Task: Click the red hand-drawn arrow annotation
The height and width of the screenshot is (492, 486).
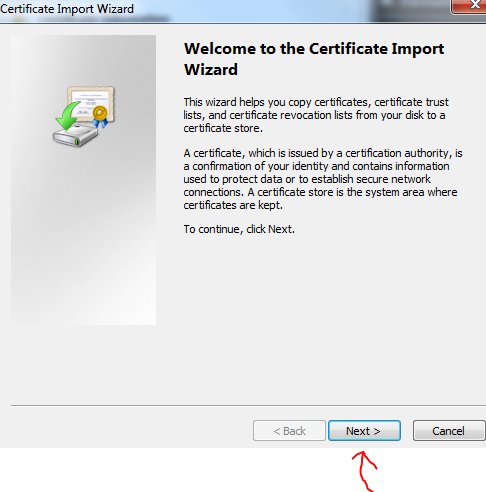Action: 365,471
